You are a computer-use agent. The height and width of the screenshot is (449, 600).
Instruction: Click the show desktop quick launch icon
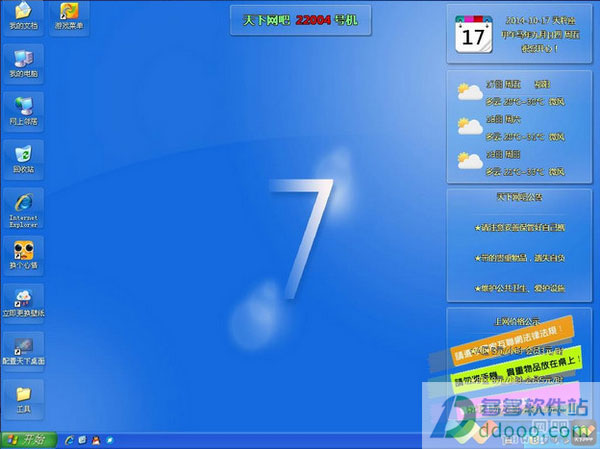coord(82,440)
